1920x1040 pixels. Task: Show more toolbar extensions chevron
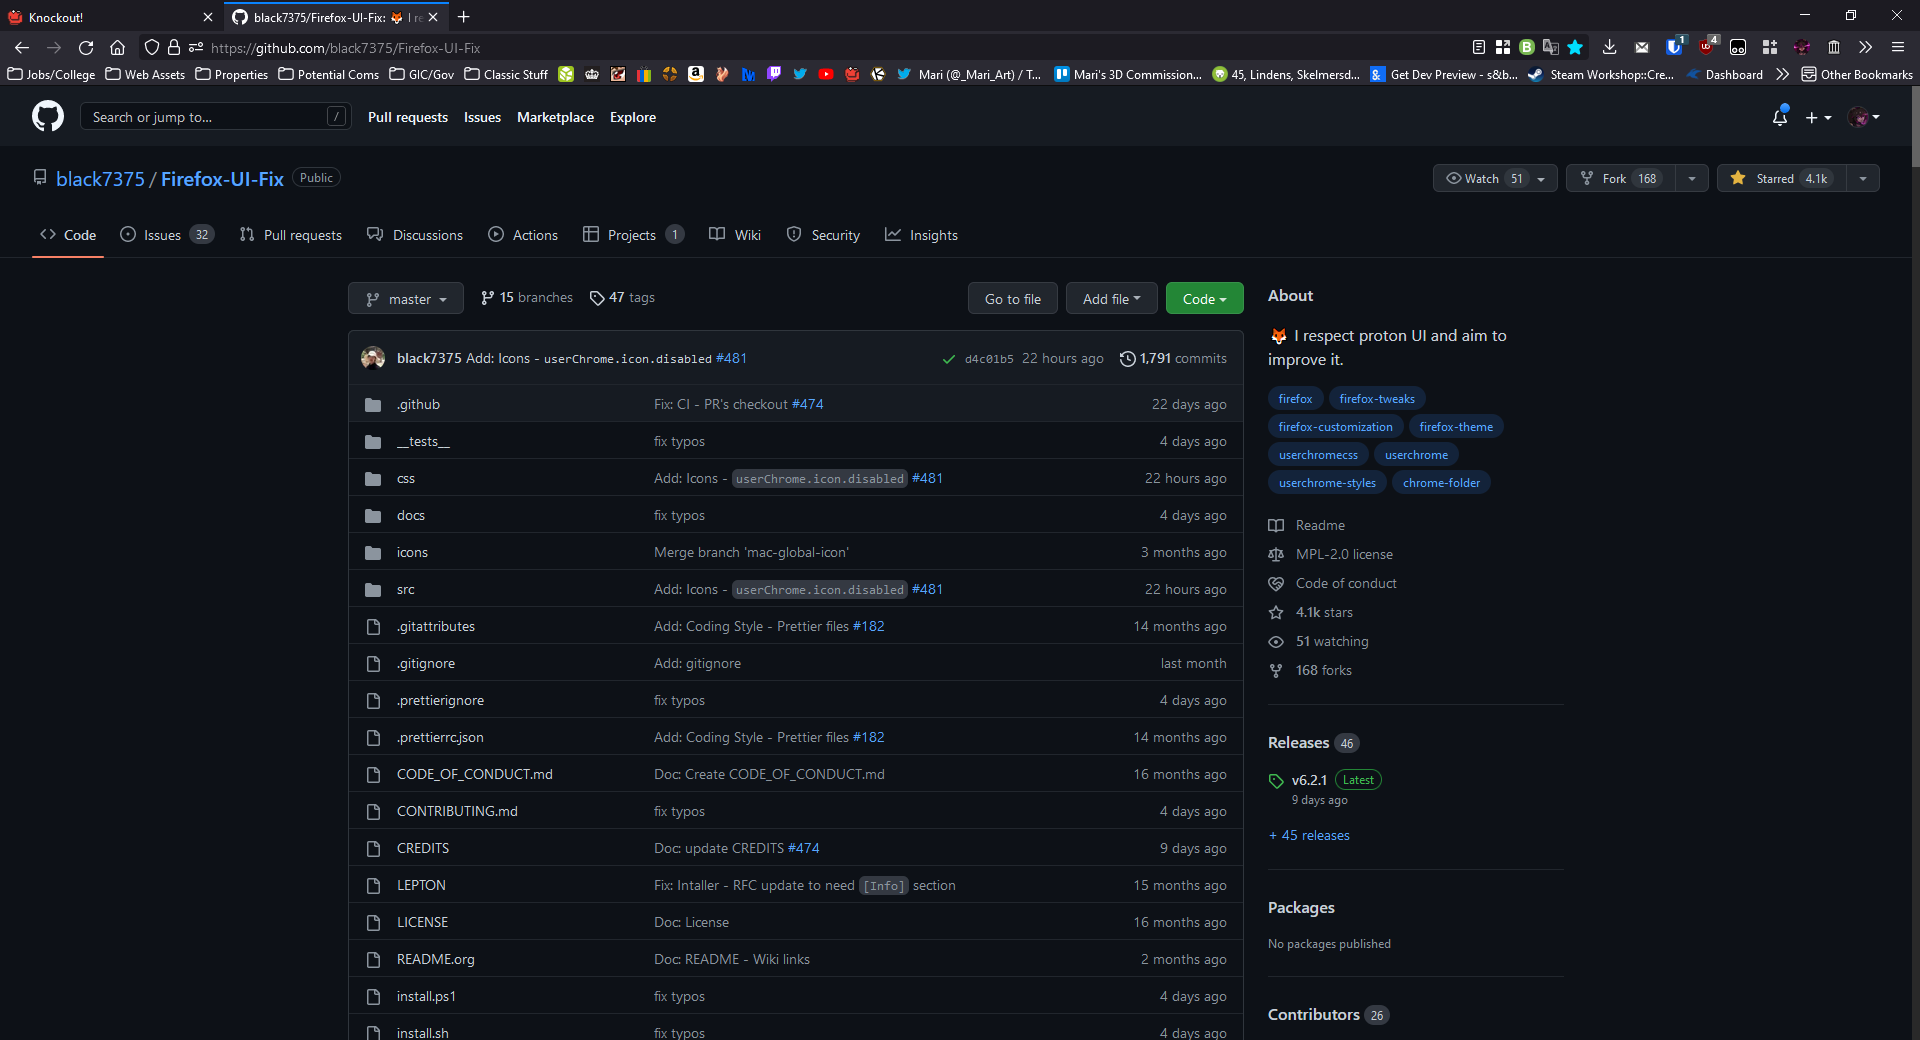(x=1866, y=47)
